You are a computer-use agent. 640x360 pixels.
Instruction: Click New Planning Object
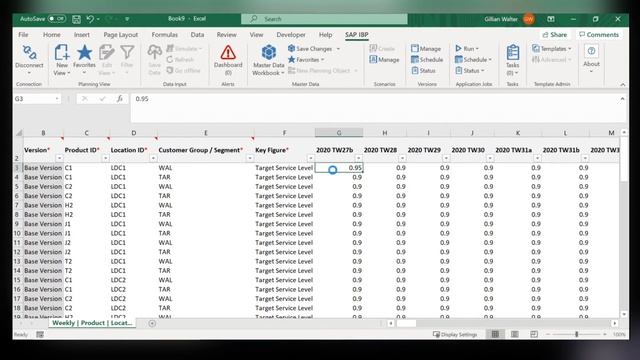coord(323,71)
